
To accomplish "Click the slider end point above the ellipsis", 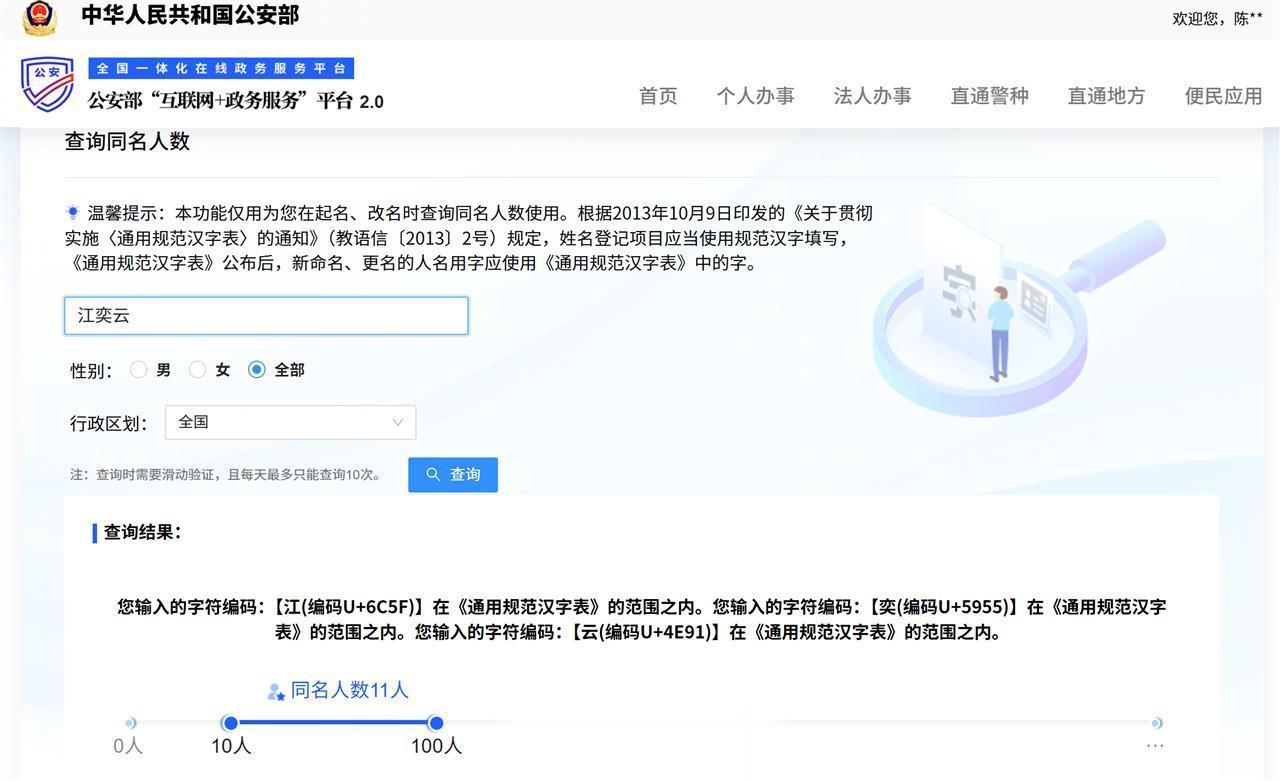I will (x=1156, y=723).
